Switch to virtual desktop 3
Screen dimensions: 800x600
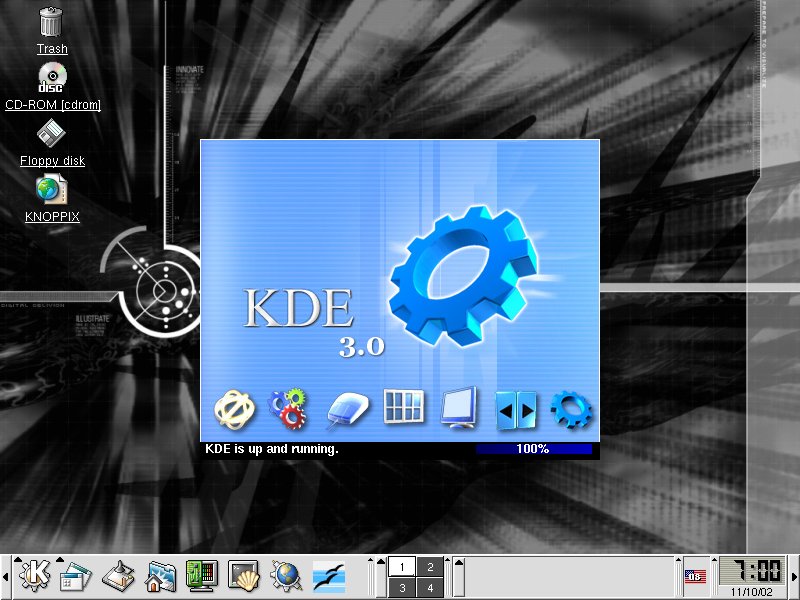tap(402, 588)
